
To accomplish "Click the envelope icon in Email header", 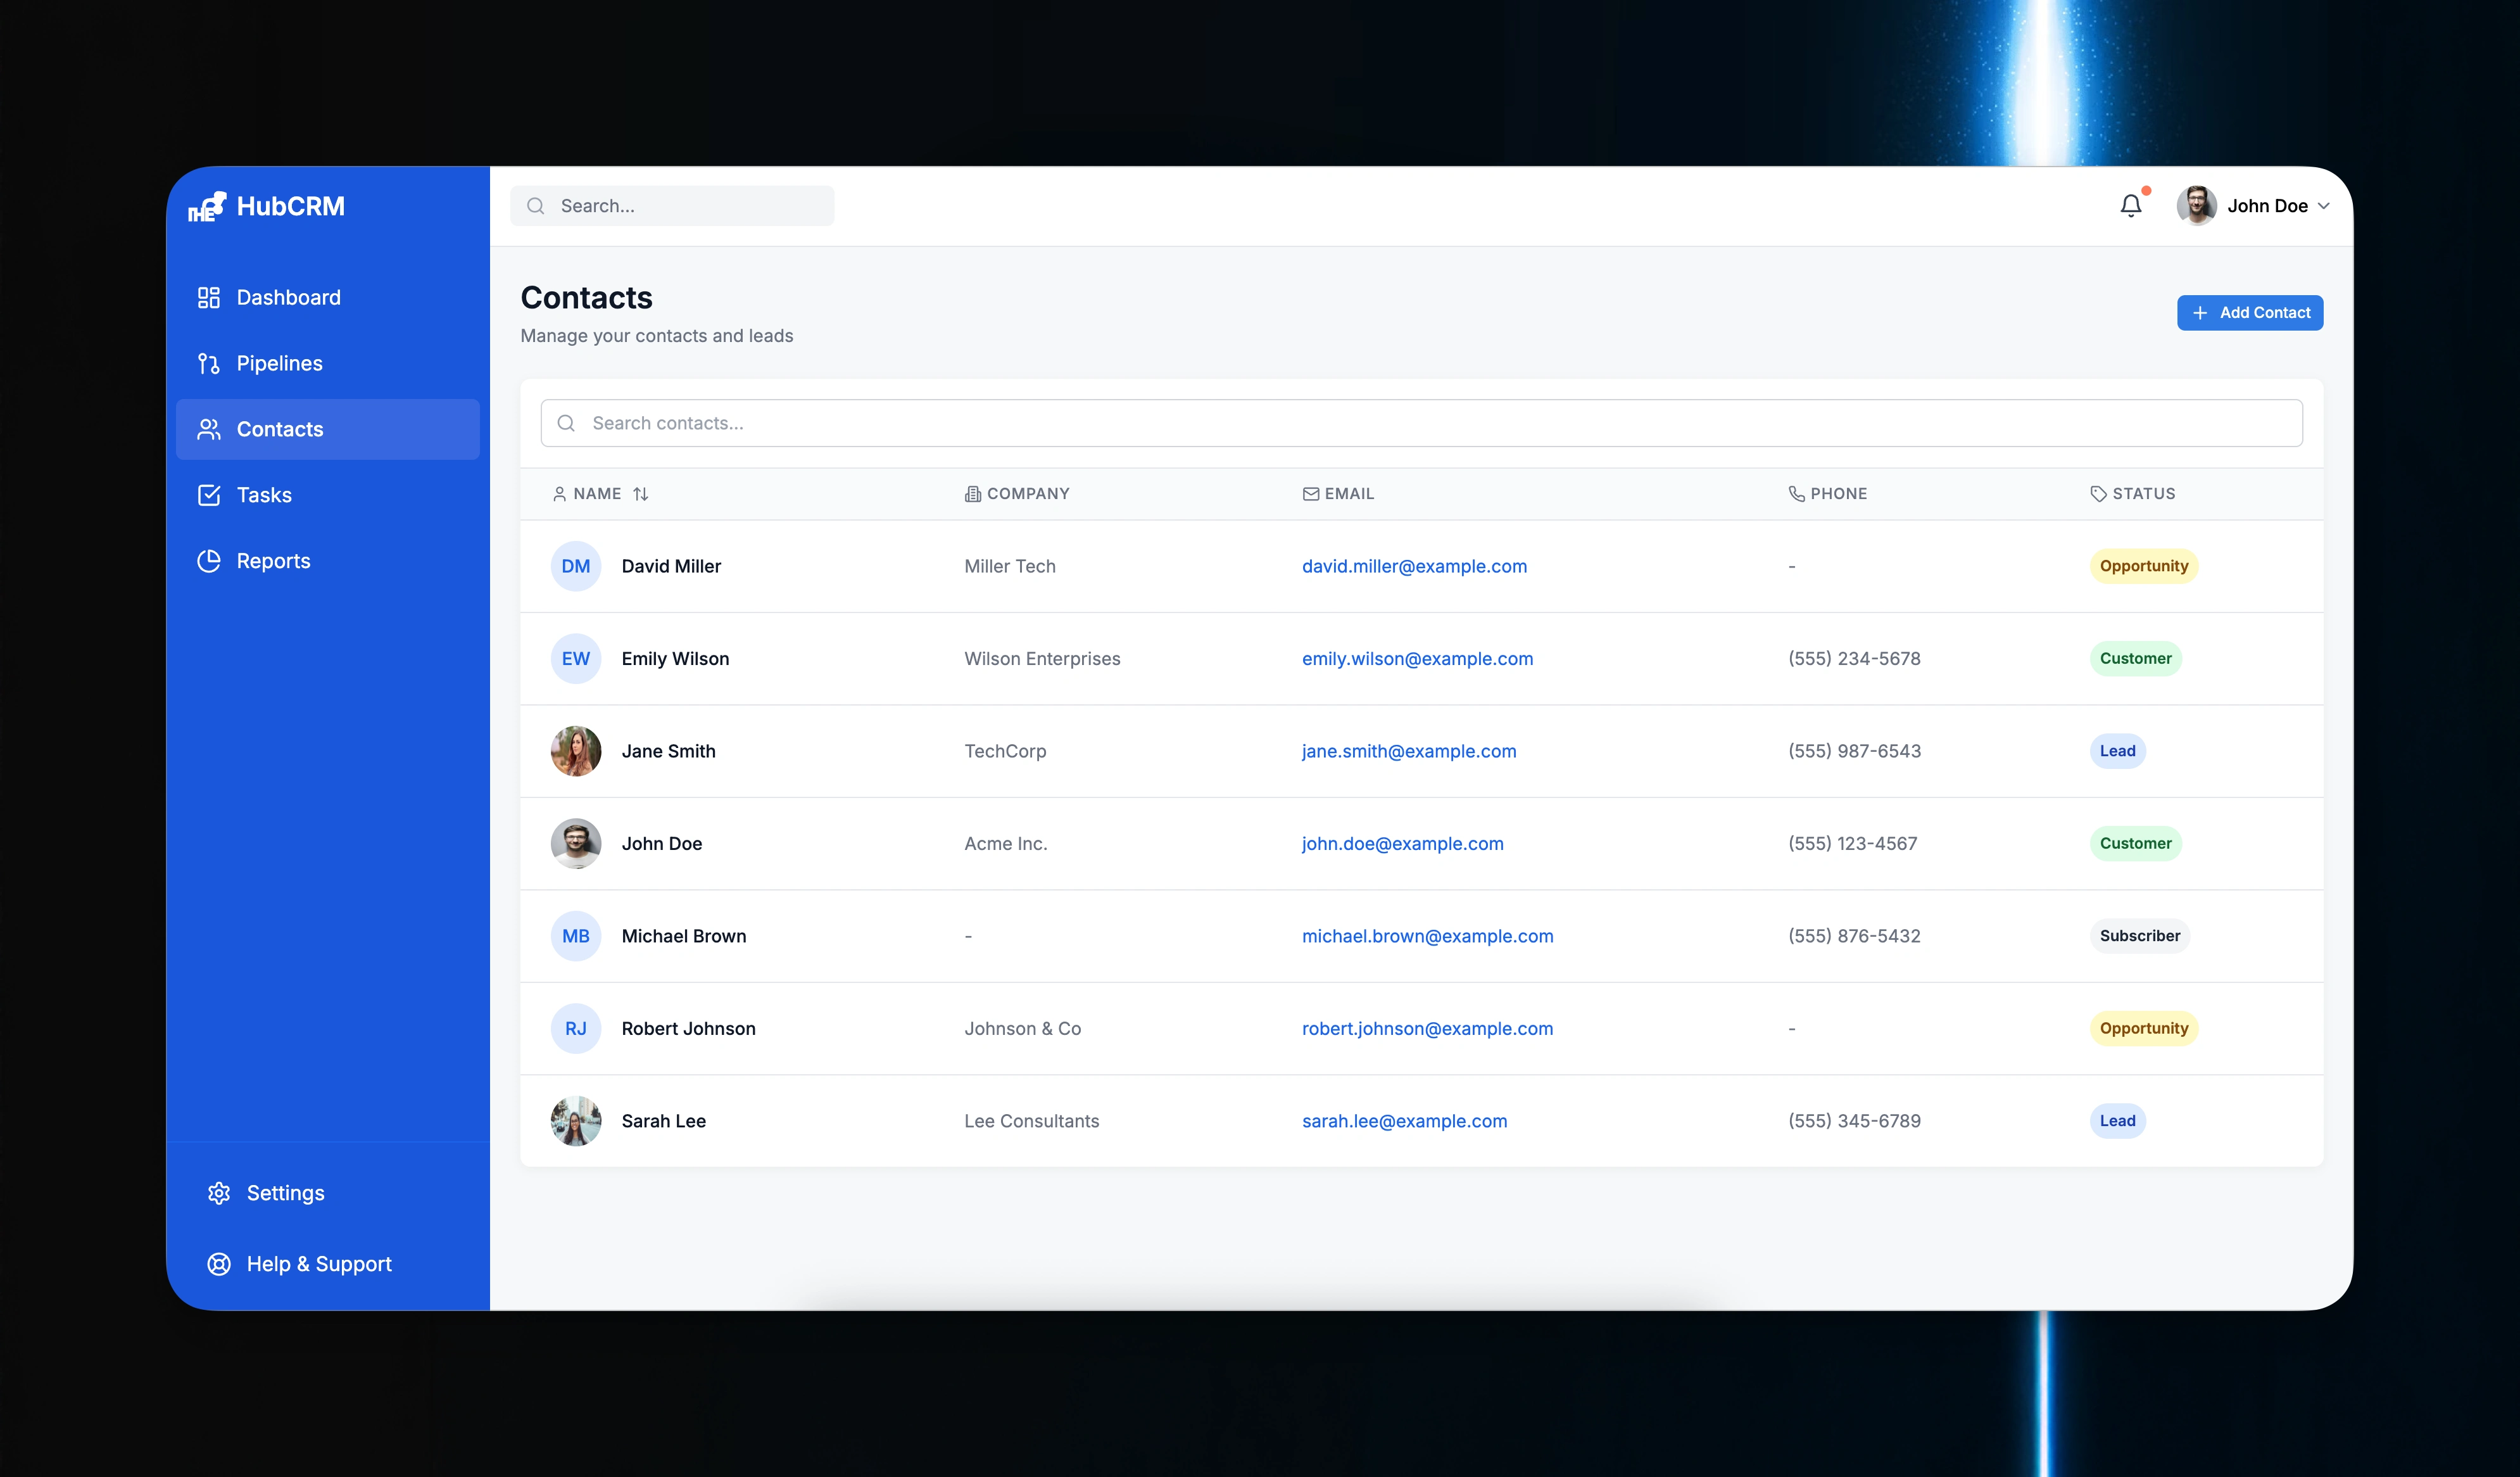I will pos(1310,494).
